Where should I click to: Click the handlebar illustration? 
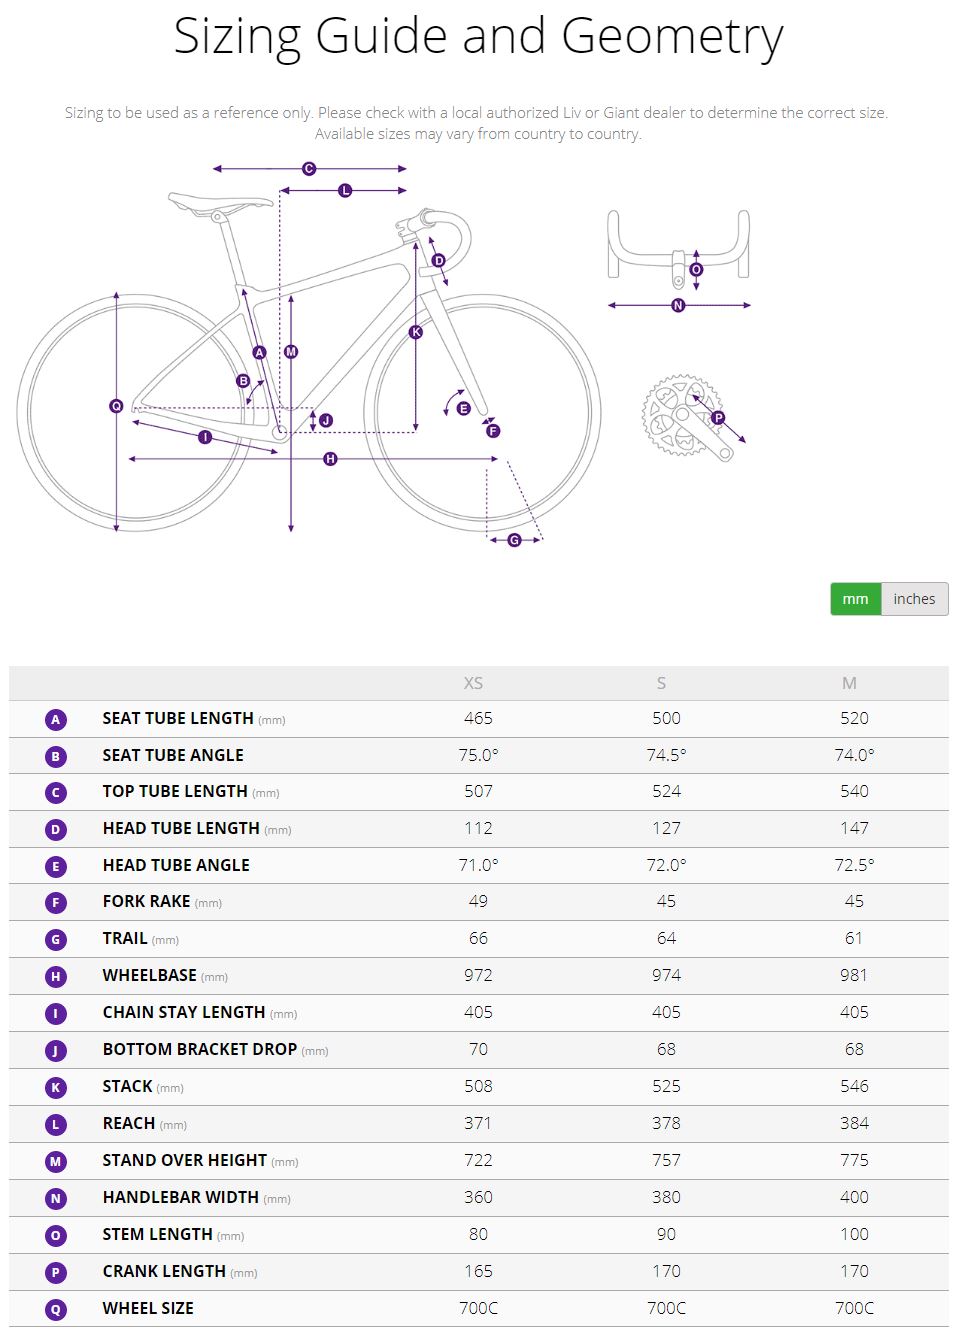(x=678, y=245)
